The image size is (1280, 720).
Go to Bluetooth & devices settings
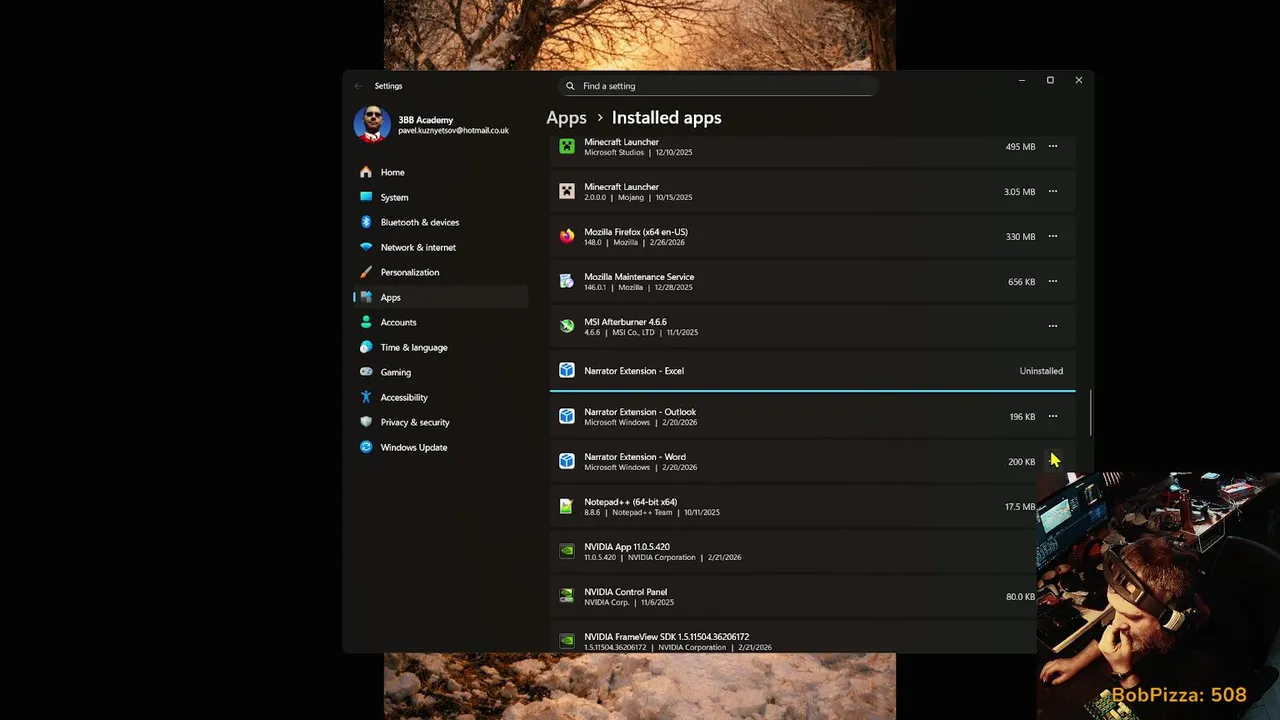coord(419,222)
